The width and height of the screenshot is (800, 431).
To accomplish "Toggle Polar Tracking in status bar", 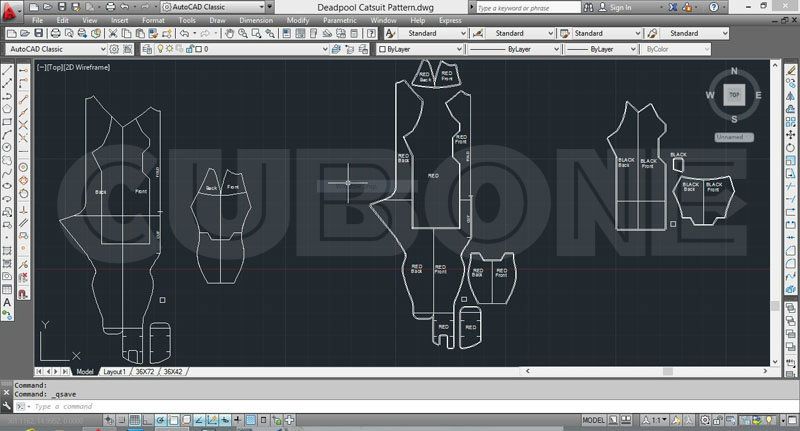I will click(160, 420).
